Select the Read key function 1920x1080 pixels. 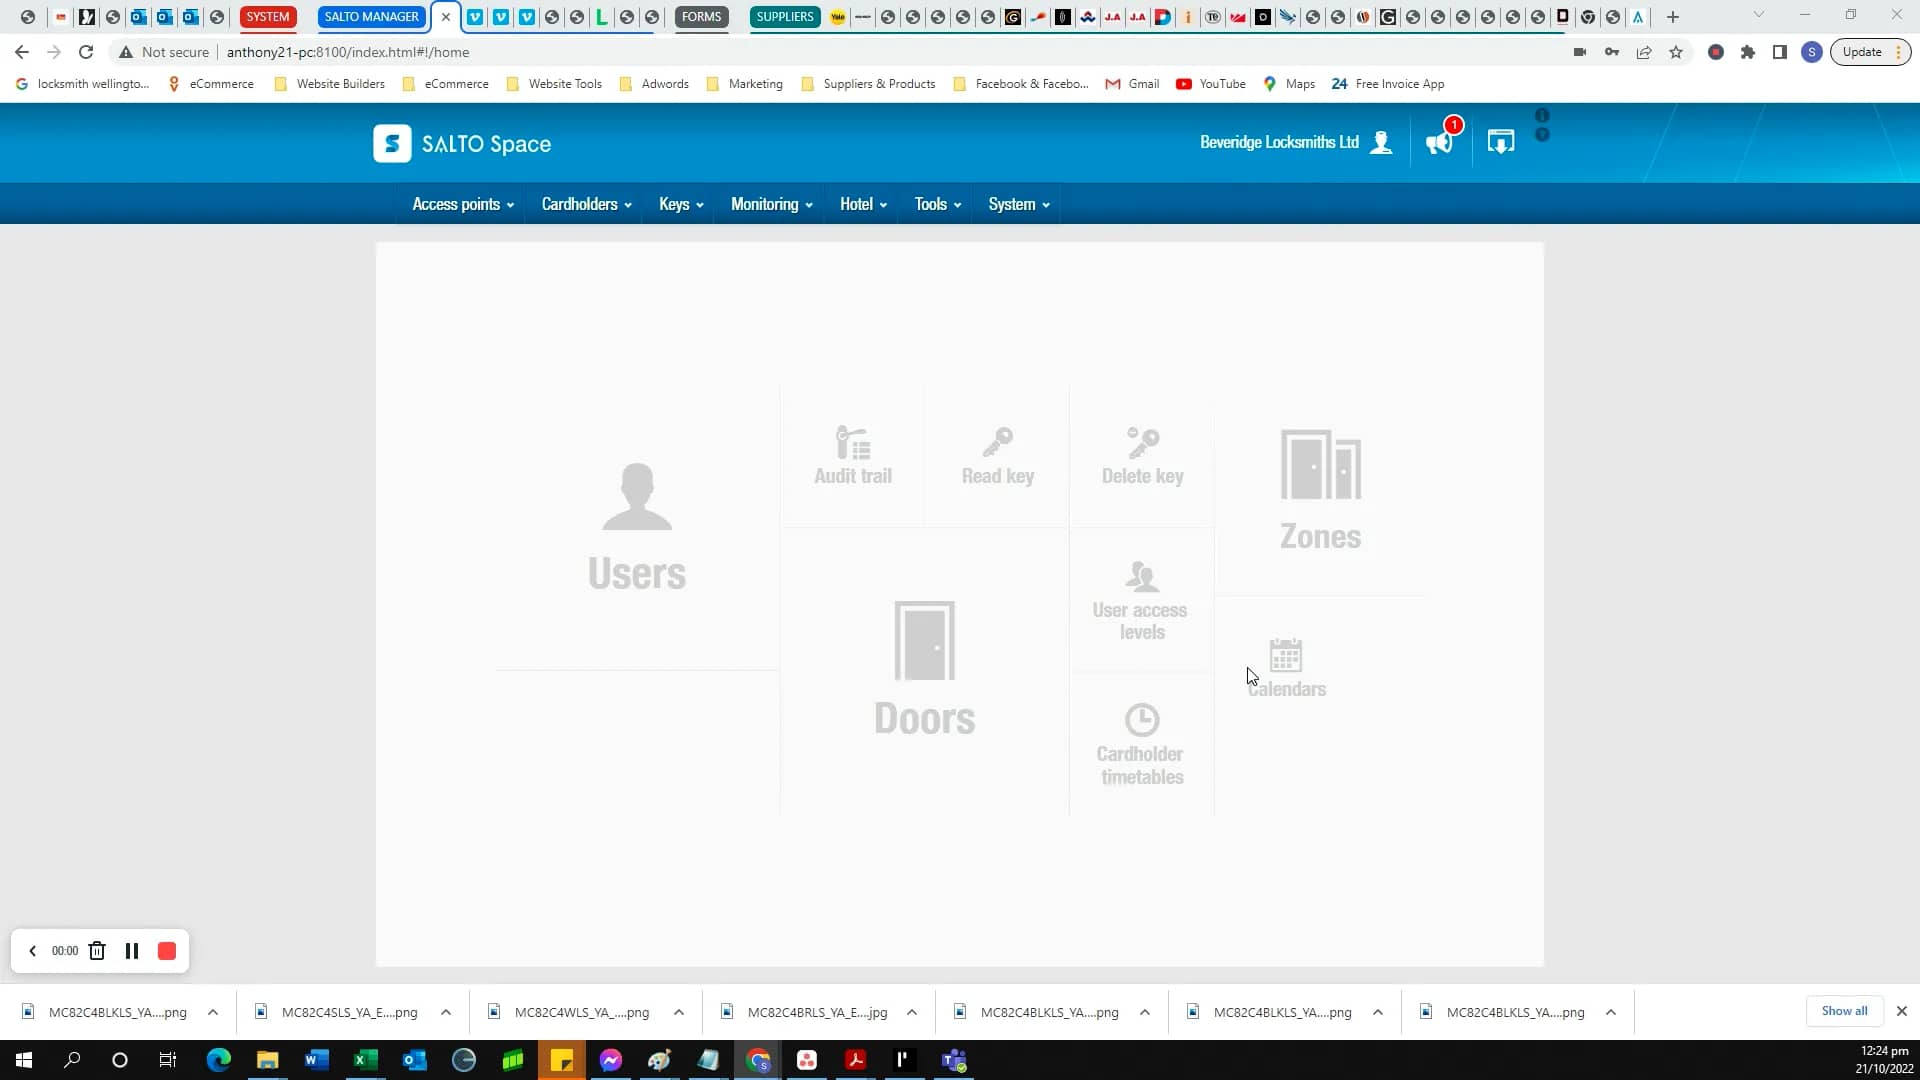[x=996, y=455]
